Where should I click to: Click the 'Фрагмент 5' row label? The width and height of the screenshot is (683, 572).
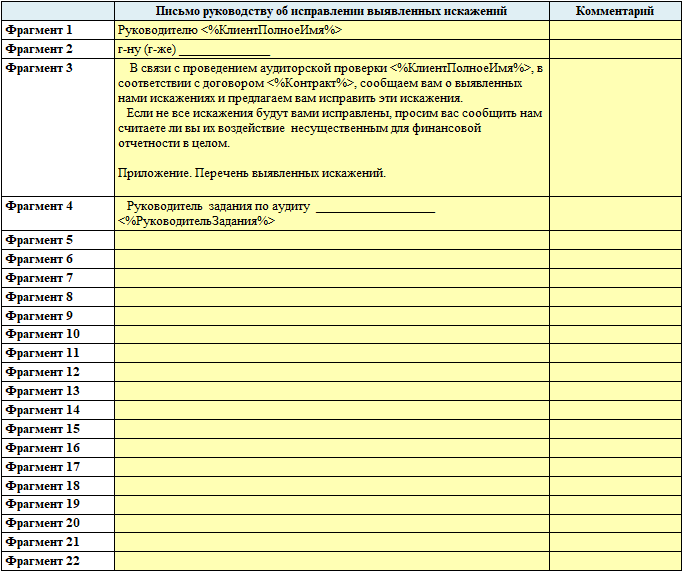[58, 240]
